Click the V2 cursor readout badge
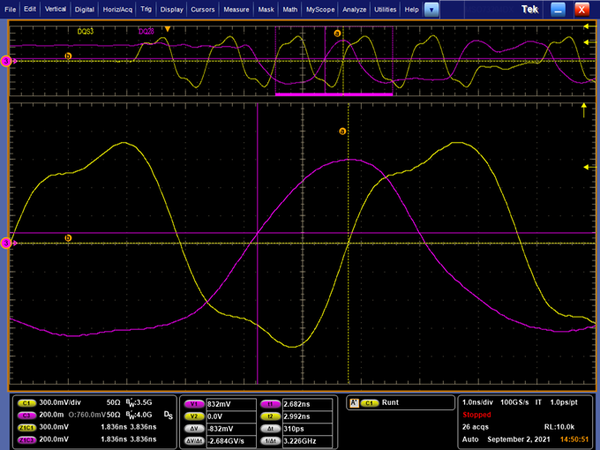Viewport: 600px width, 450px height. click(x=194, y=414)
